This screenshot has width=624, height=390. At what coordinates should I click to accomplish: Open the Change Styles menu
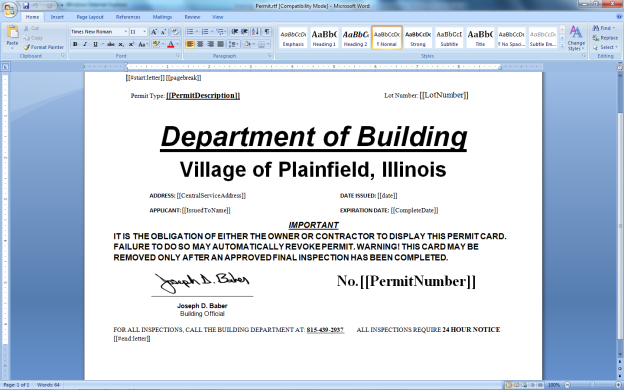pyautogui.click(x=576, y=38)
